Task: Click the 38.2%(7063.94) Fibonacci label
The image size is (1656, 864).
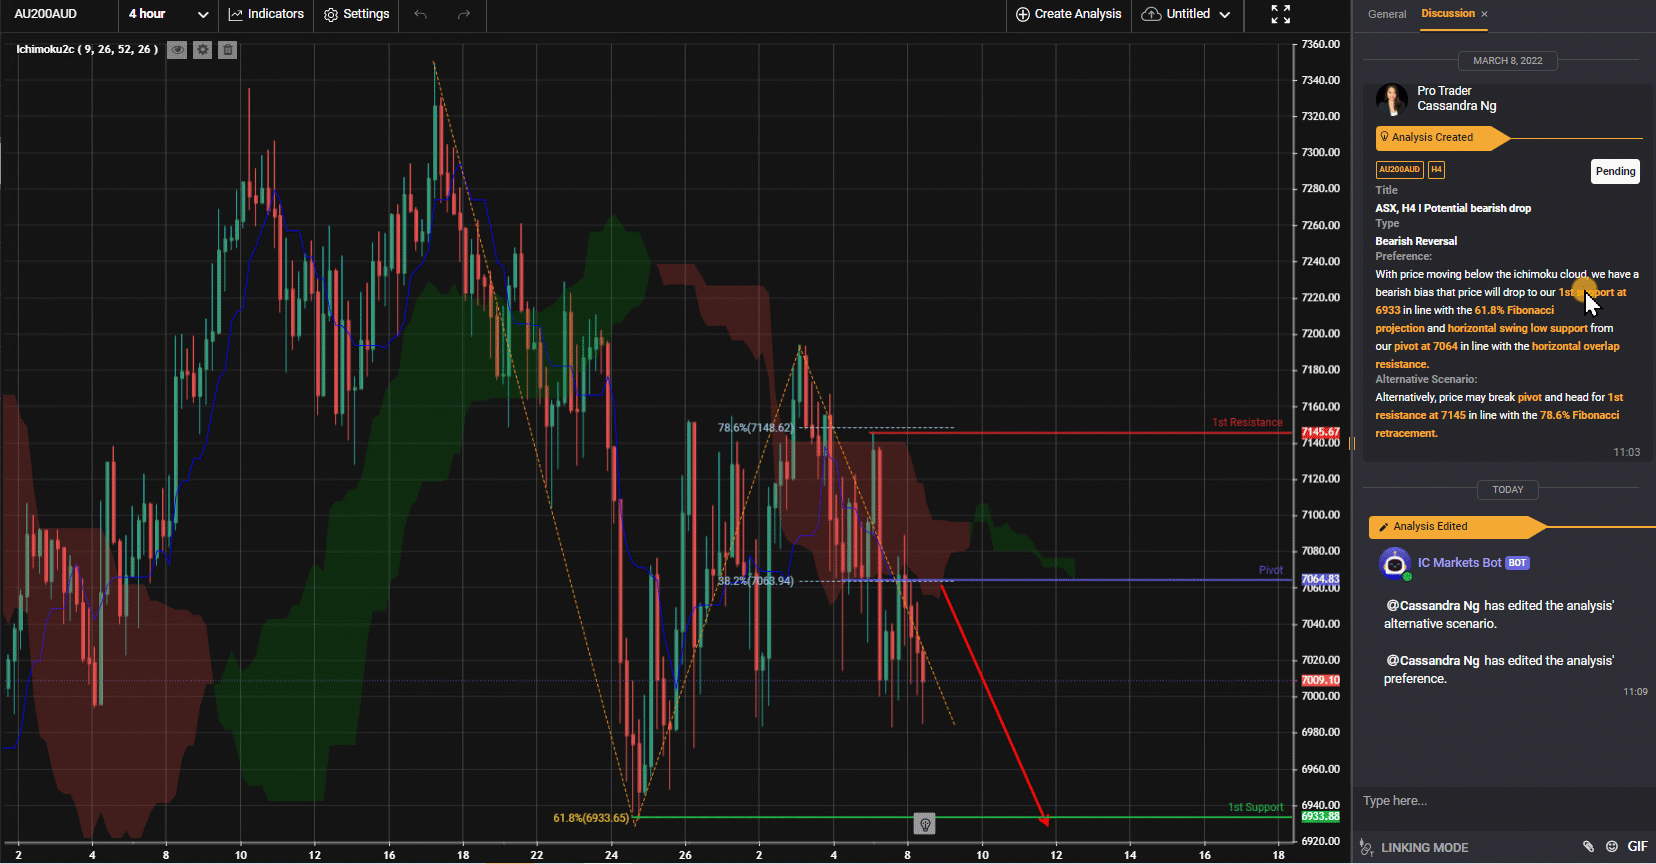Action: [x=756, y=581]
